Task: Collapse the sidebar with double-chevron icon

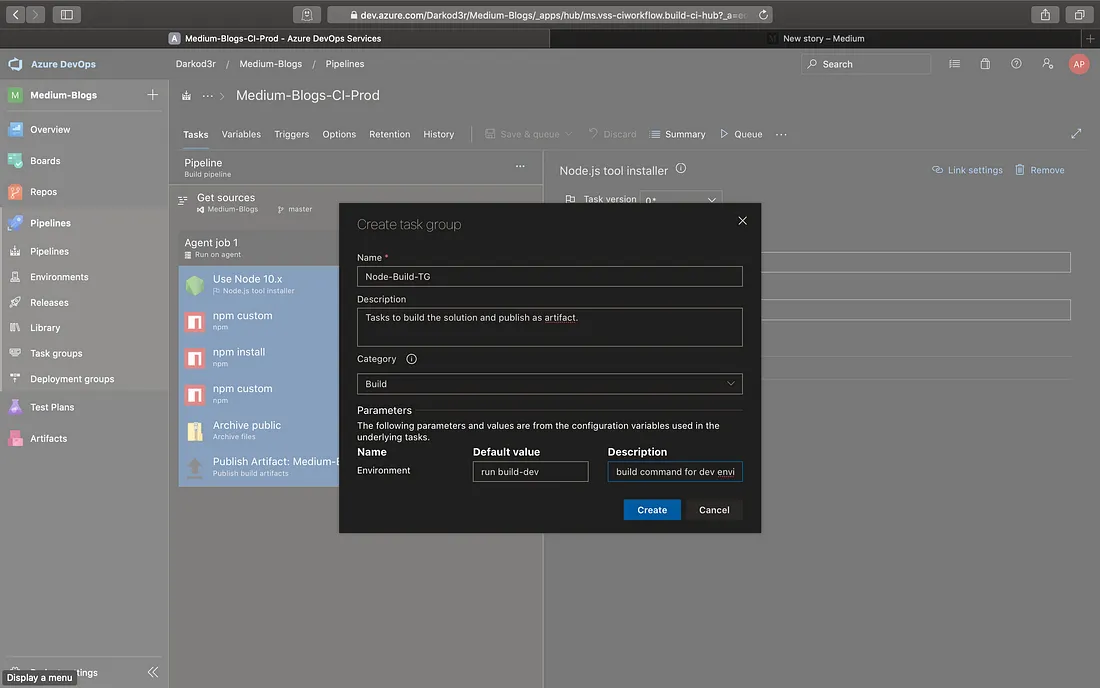Action: coord(153,672)
